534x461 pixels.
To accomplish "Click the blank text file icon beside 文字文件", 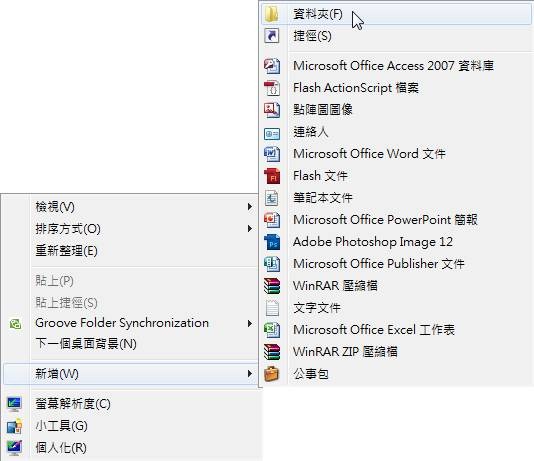I will [x=272, y=308].
